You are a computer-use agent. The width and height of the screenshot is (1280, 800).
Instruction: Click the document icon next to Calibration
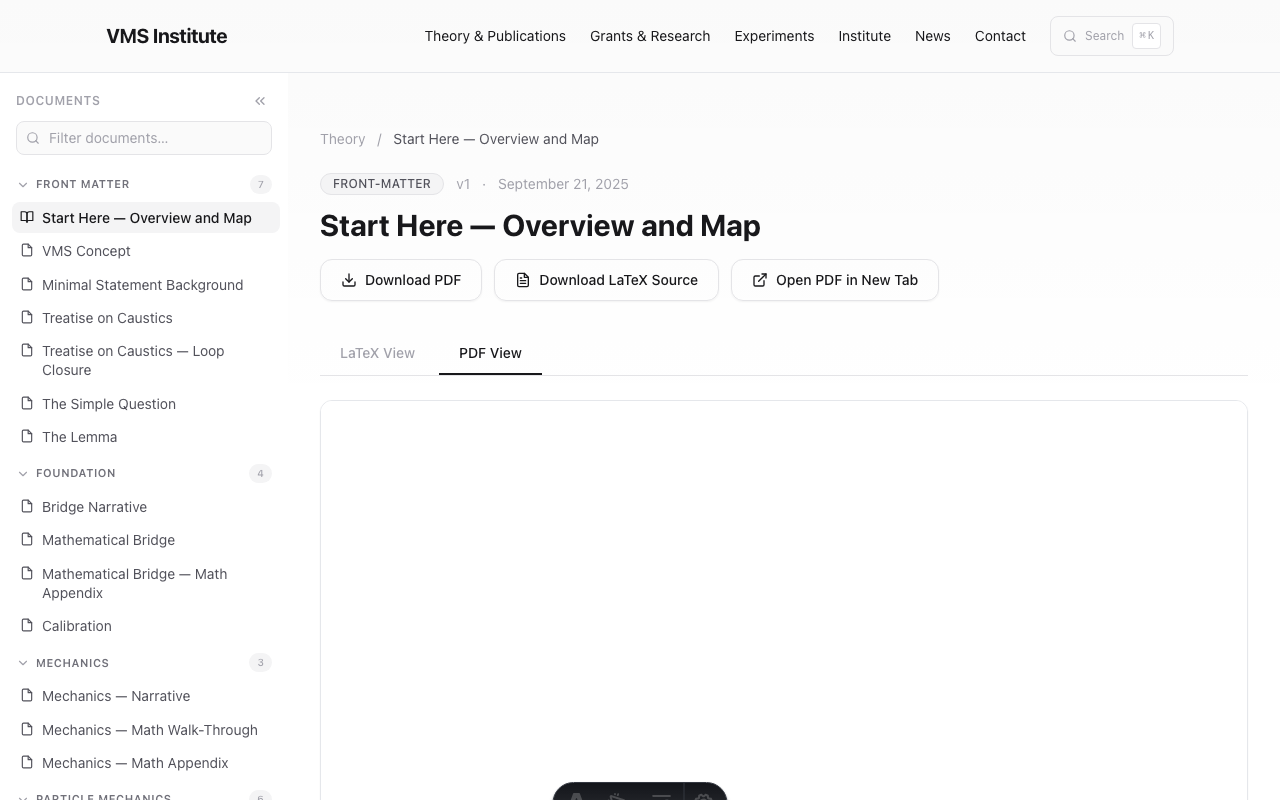pos(27,625)
